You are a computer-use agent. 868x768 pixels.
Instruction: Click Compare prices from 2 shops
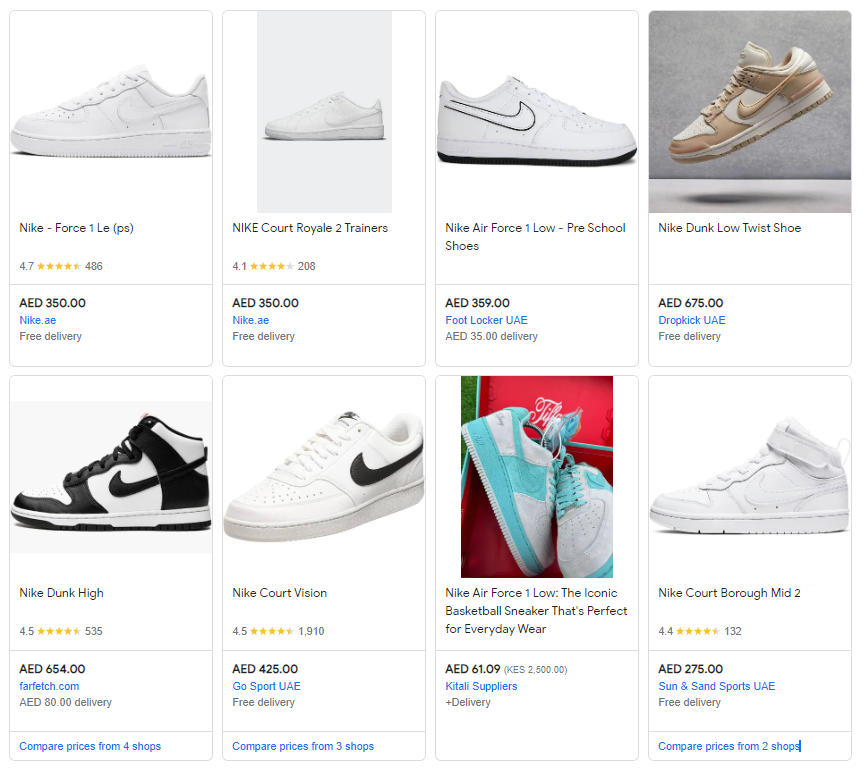coord(729,746)
